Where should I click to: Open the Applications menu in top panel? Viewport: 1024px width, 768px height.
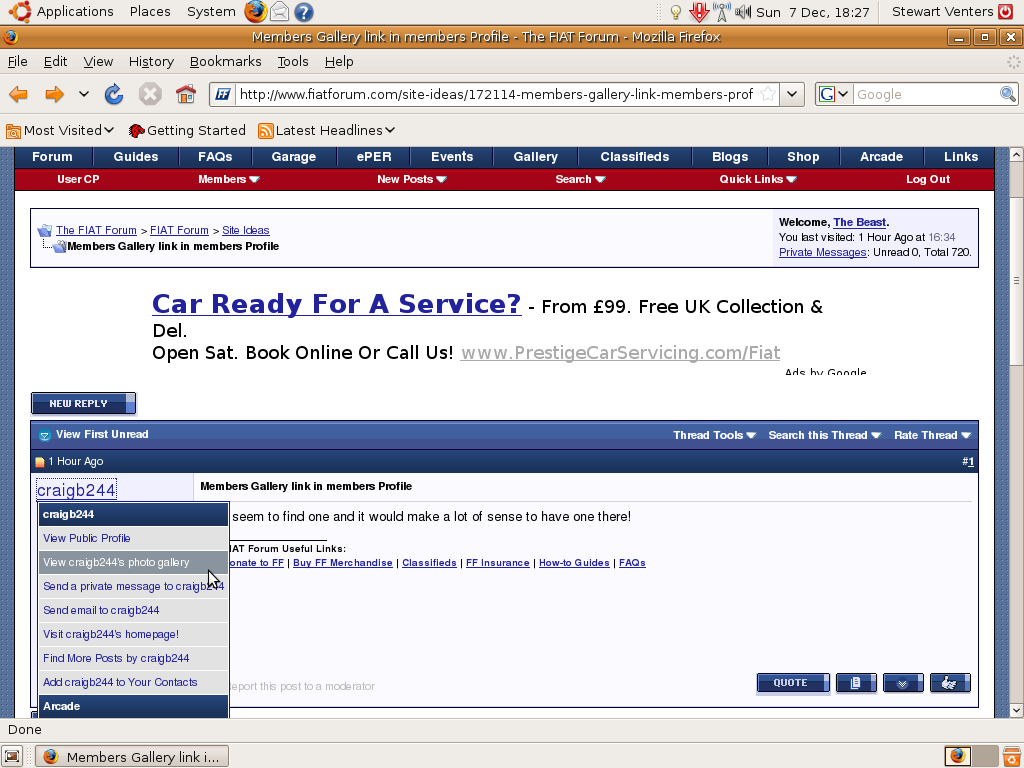tap(74, 12)
